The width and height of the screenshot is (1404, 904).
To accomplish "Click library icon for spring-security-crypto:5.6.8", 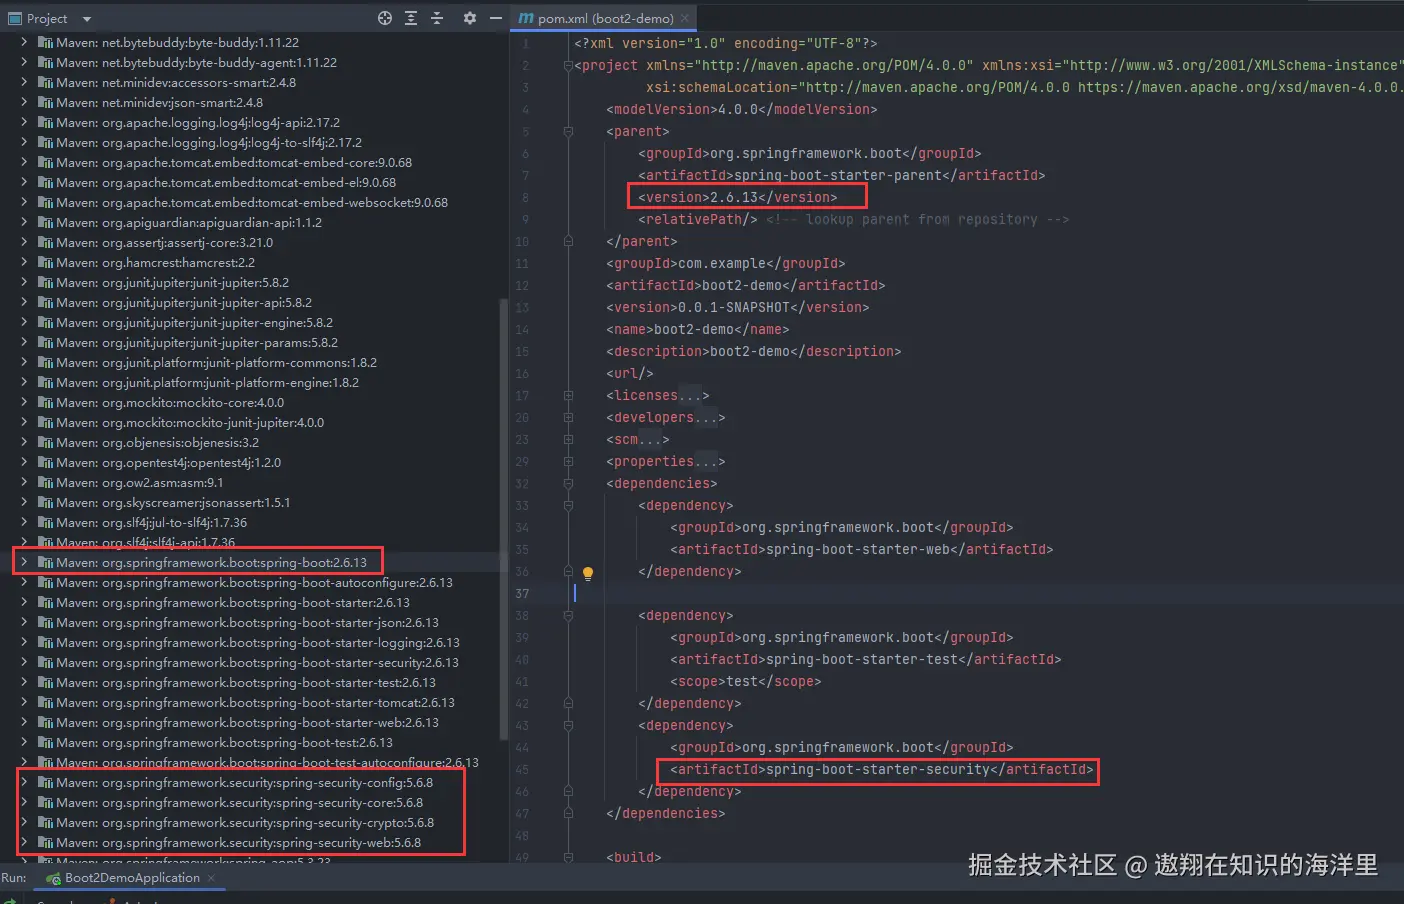I will (x=45, y=823).
